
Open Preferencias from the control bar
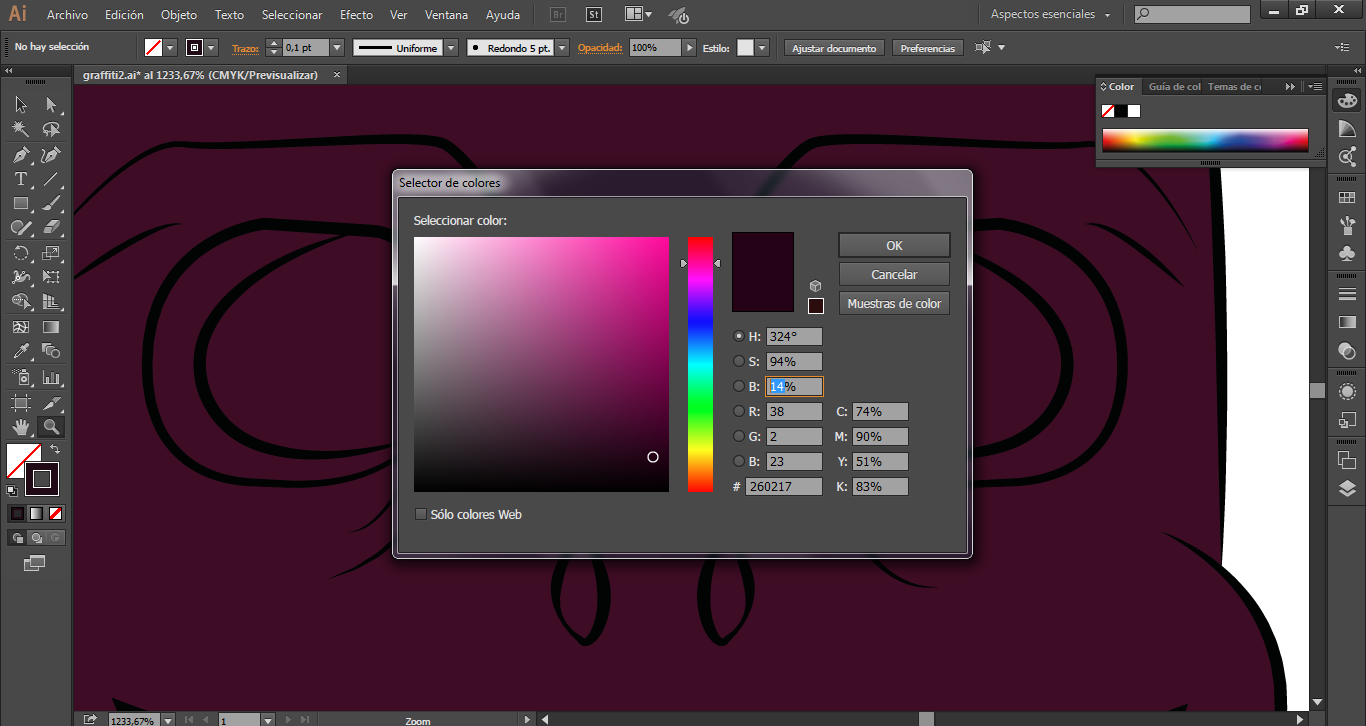pos(927,48)
